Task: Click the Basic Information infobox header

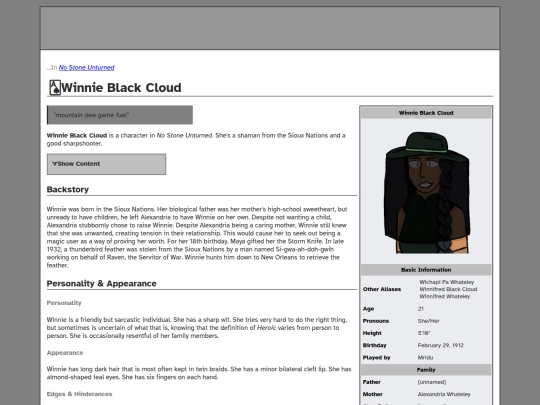Action: point(426,270)
